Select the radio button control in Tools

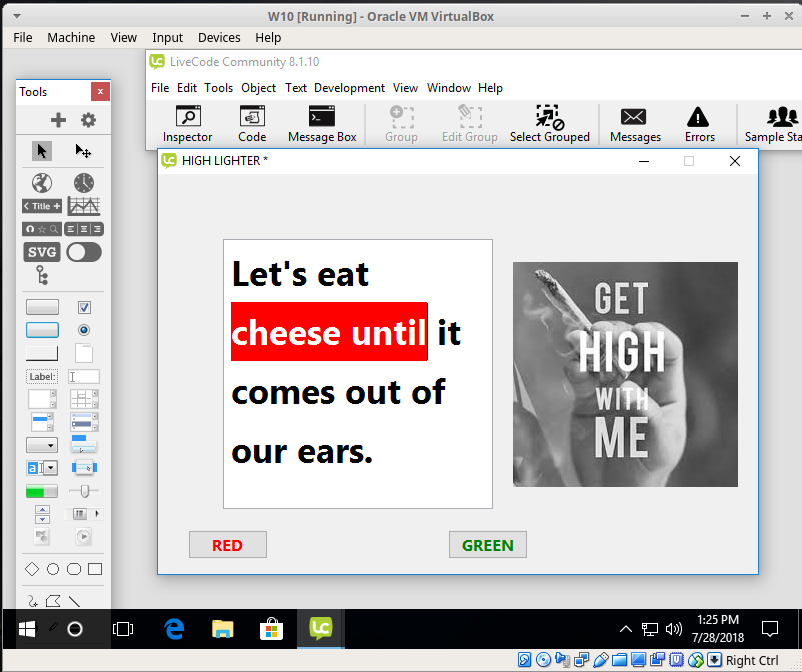pyautogui.click(x=84, y=330)
